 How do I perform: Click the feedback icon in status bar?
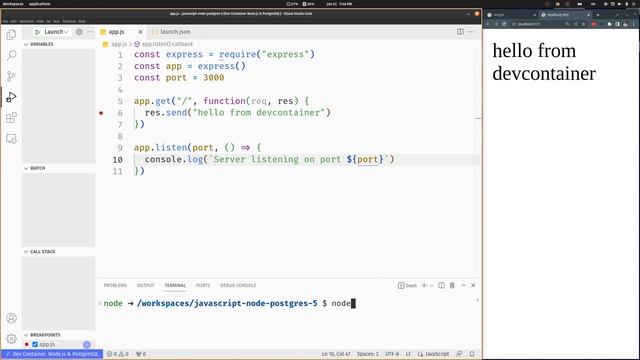(459, 354)
